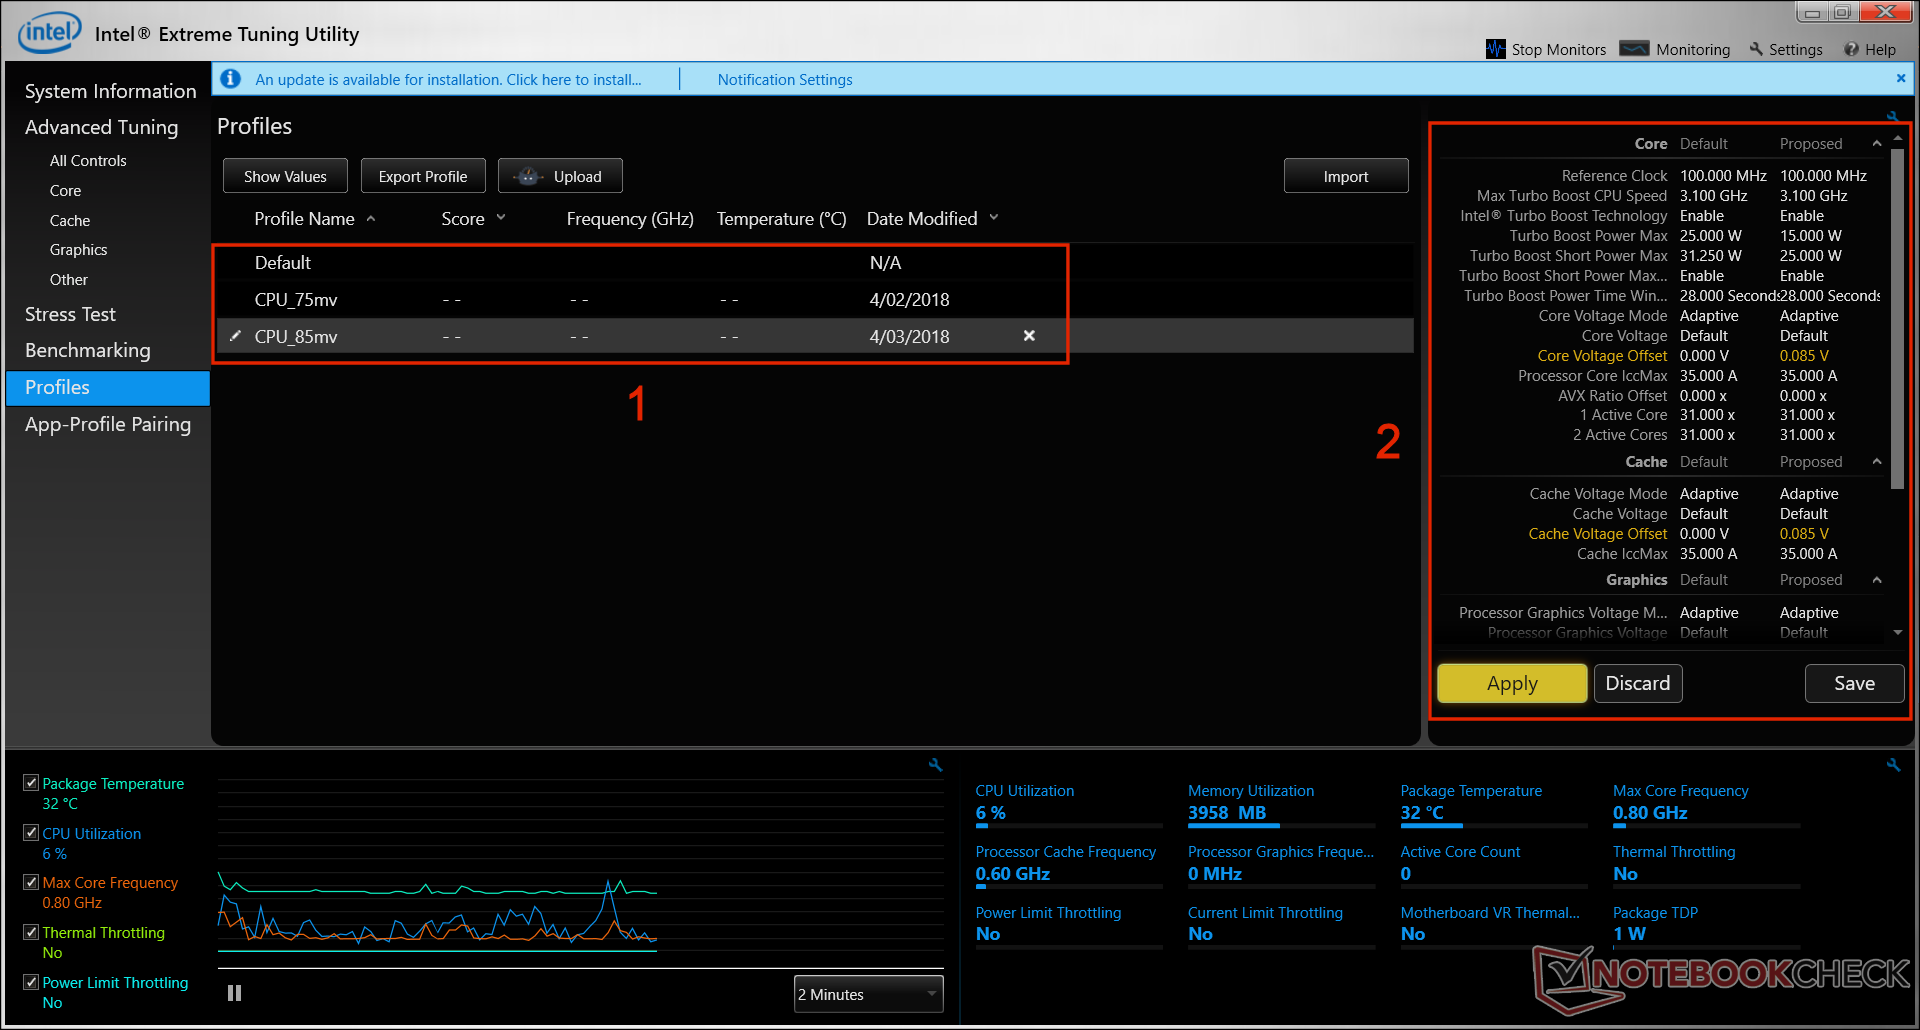The width and height of the screenshot is (1920, 1030).
Task: Collapse the Graphics settings section
Action: tap(1877, 580)
